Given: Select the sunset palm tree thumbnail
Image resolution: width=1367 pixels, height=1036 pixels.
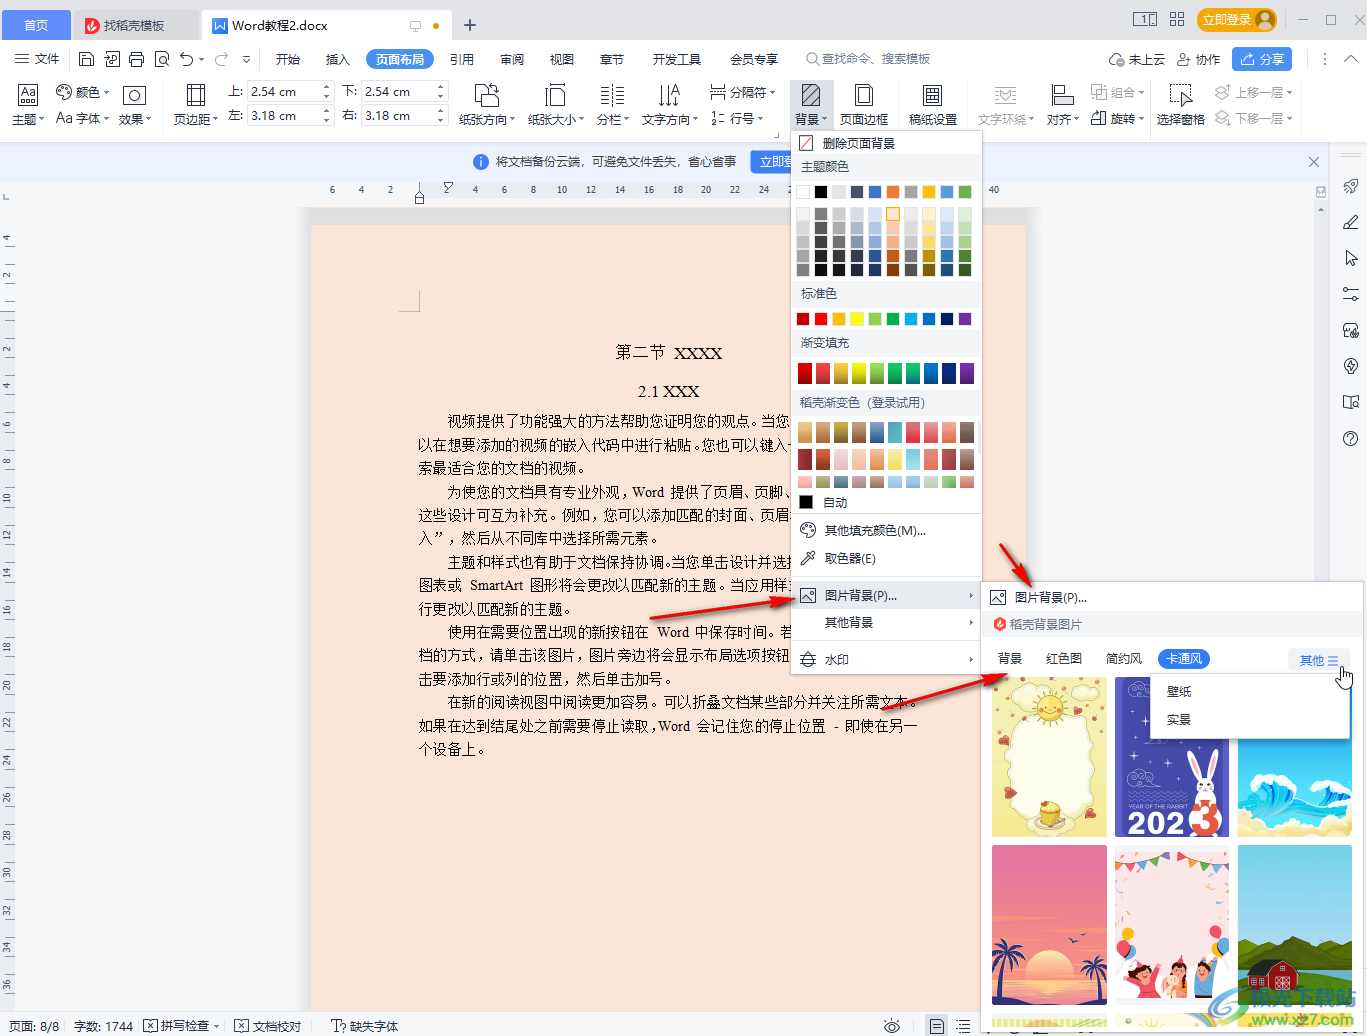Looking at the screenshot, I should point(1049,925).
